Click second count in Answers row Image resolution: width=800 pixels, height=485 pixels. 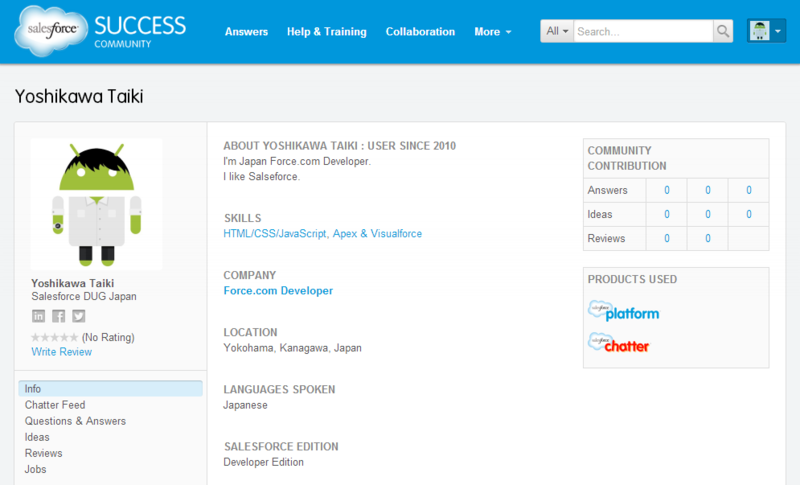708,190
